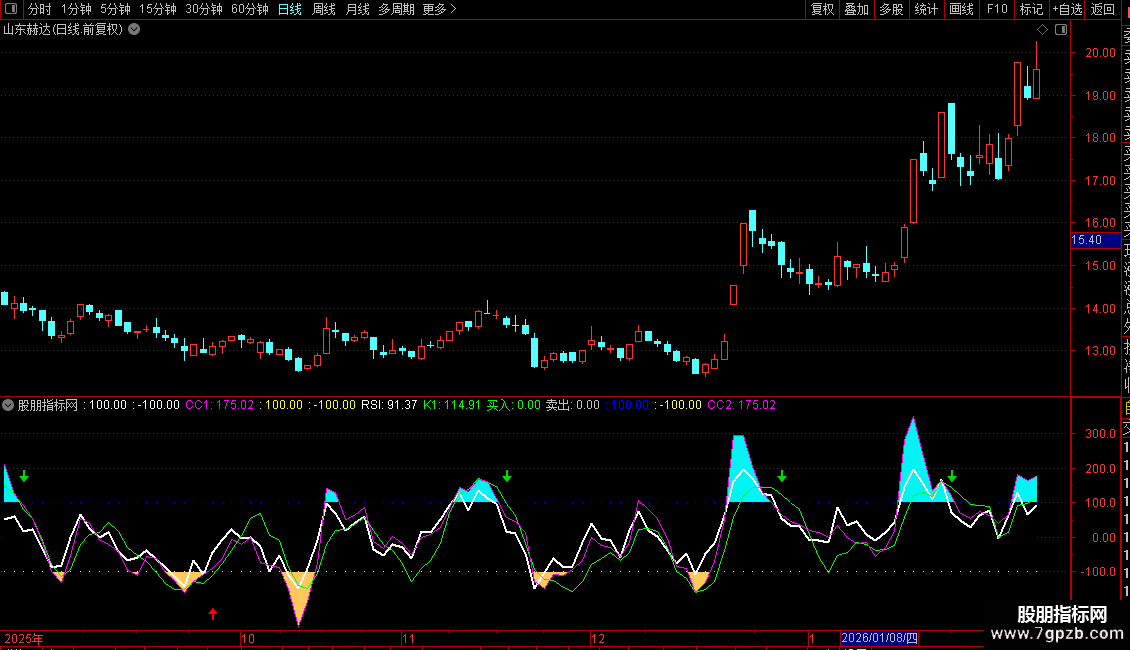Click the 股朋指标网 indicator name
The image size is (1130, 650).
click(48, 405)
